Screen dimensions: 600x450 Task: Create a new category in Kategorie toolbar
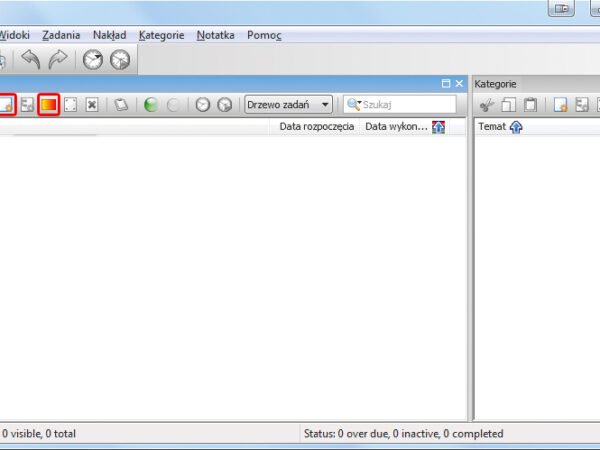tap(561, 104)
